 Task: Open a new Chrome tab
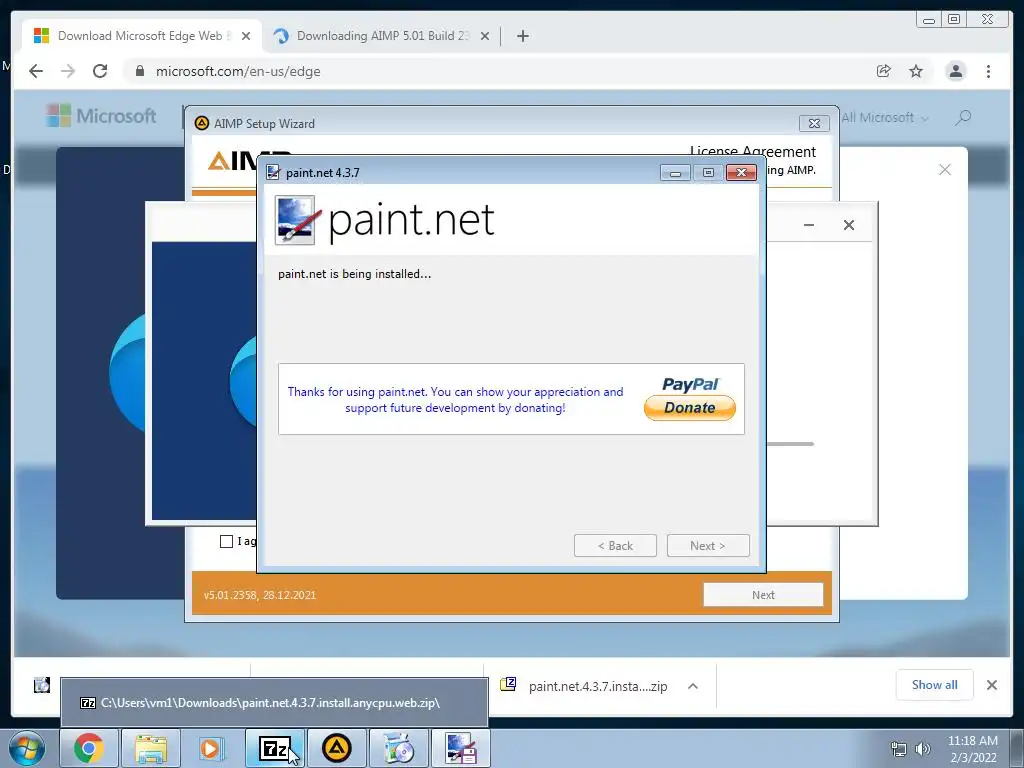pyautogui.click(x=522, y=36)
